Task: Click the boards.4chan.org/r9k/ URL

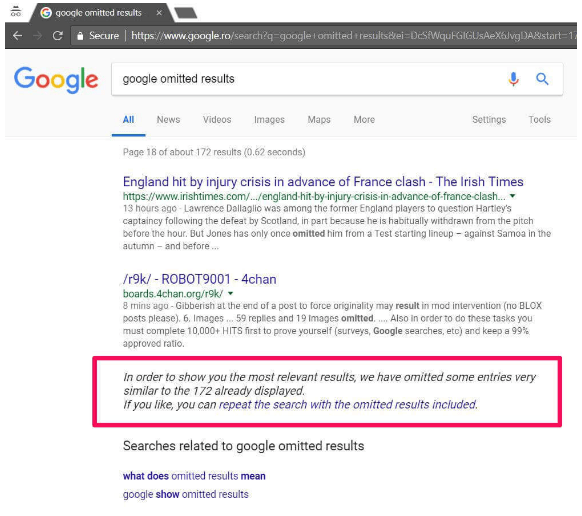Action: click(x=173, y=294)
